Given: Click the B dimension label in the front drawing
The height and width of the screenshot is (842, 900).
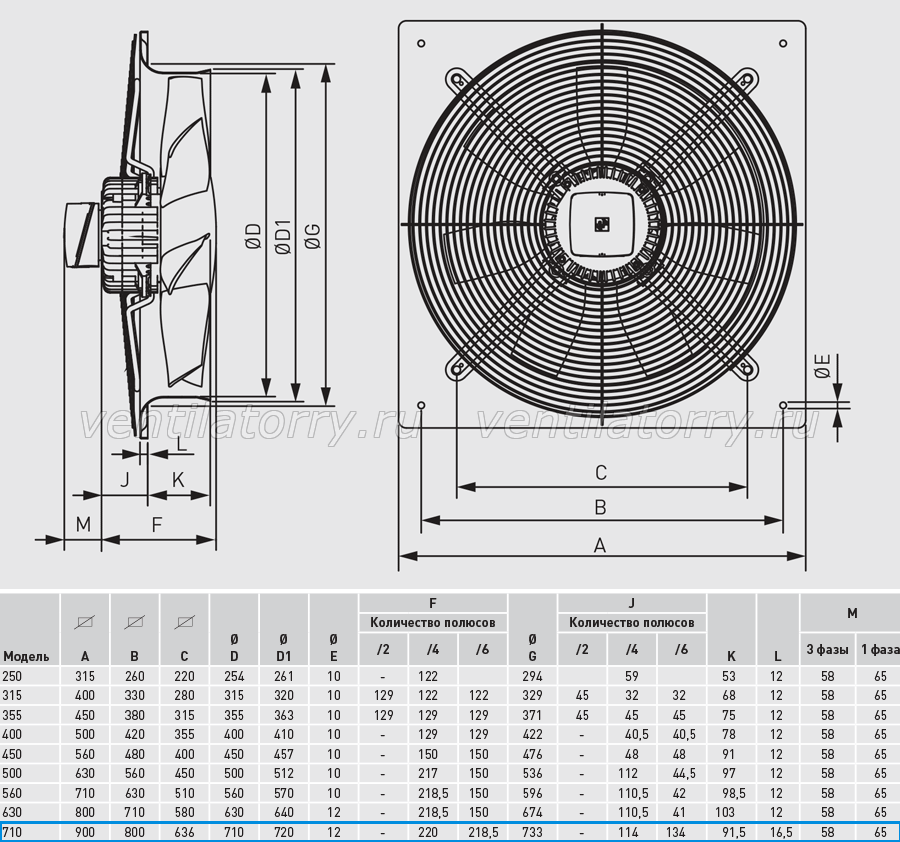Looking at the screenshot, I should 600,507.
